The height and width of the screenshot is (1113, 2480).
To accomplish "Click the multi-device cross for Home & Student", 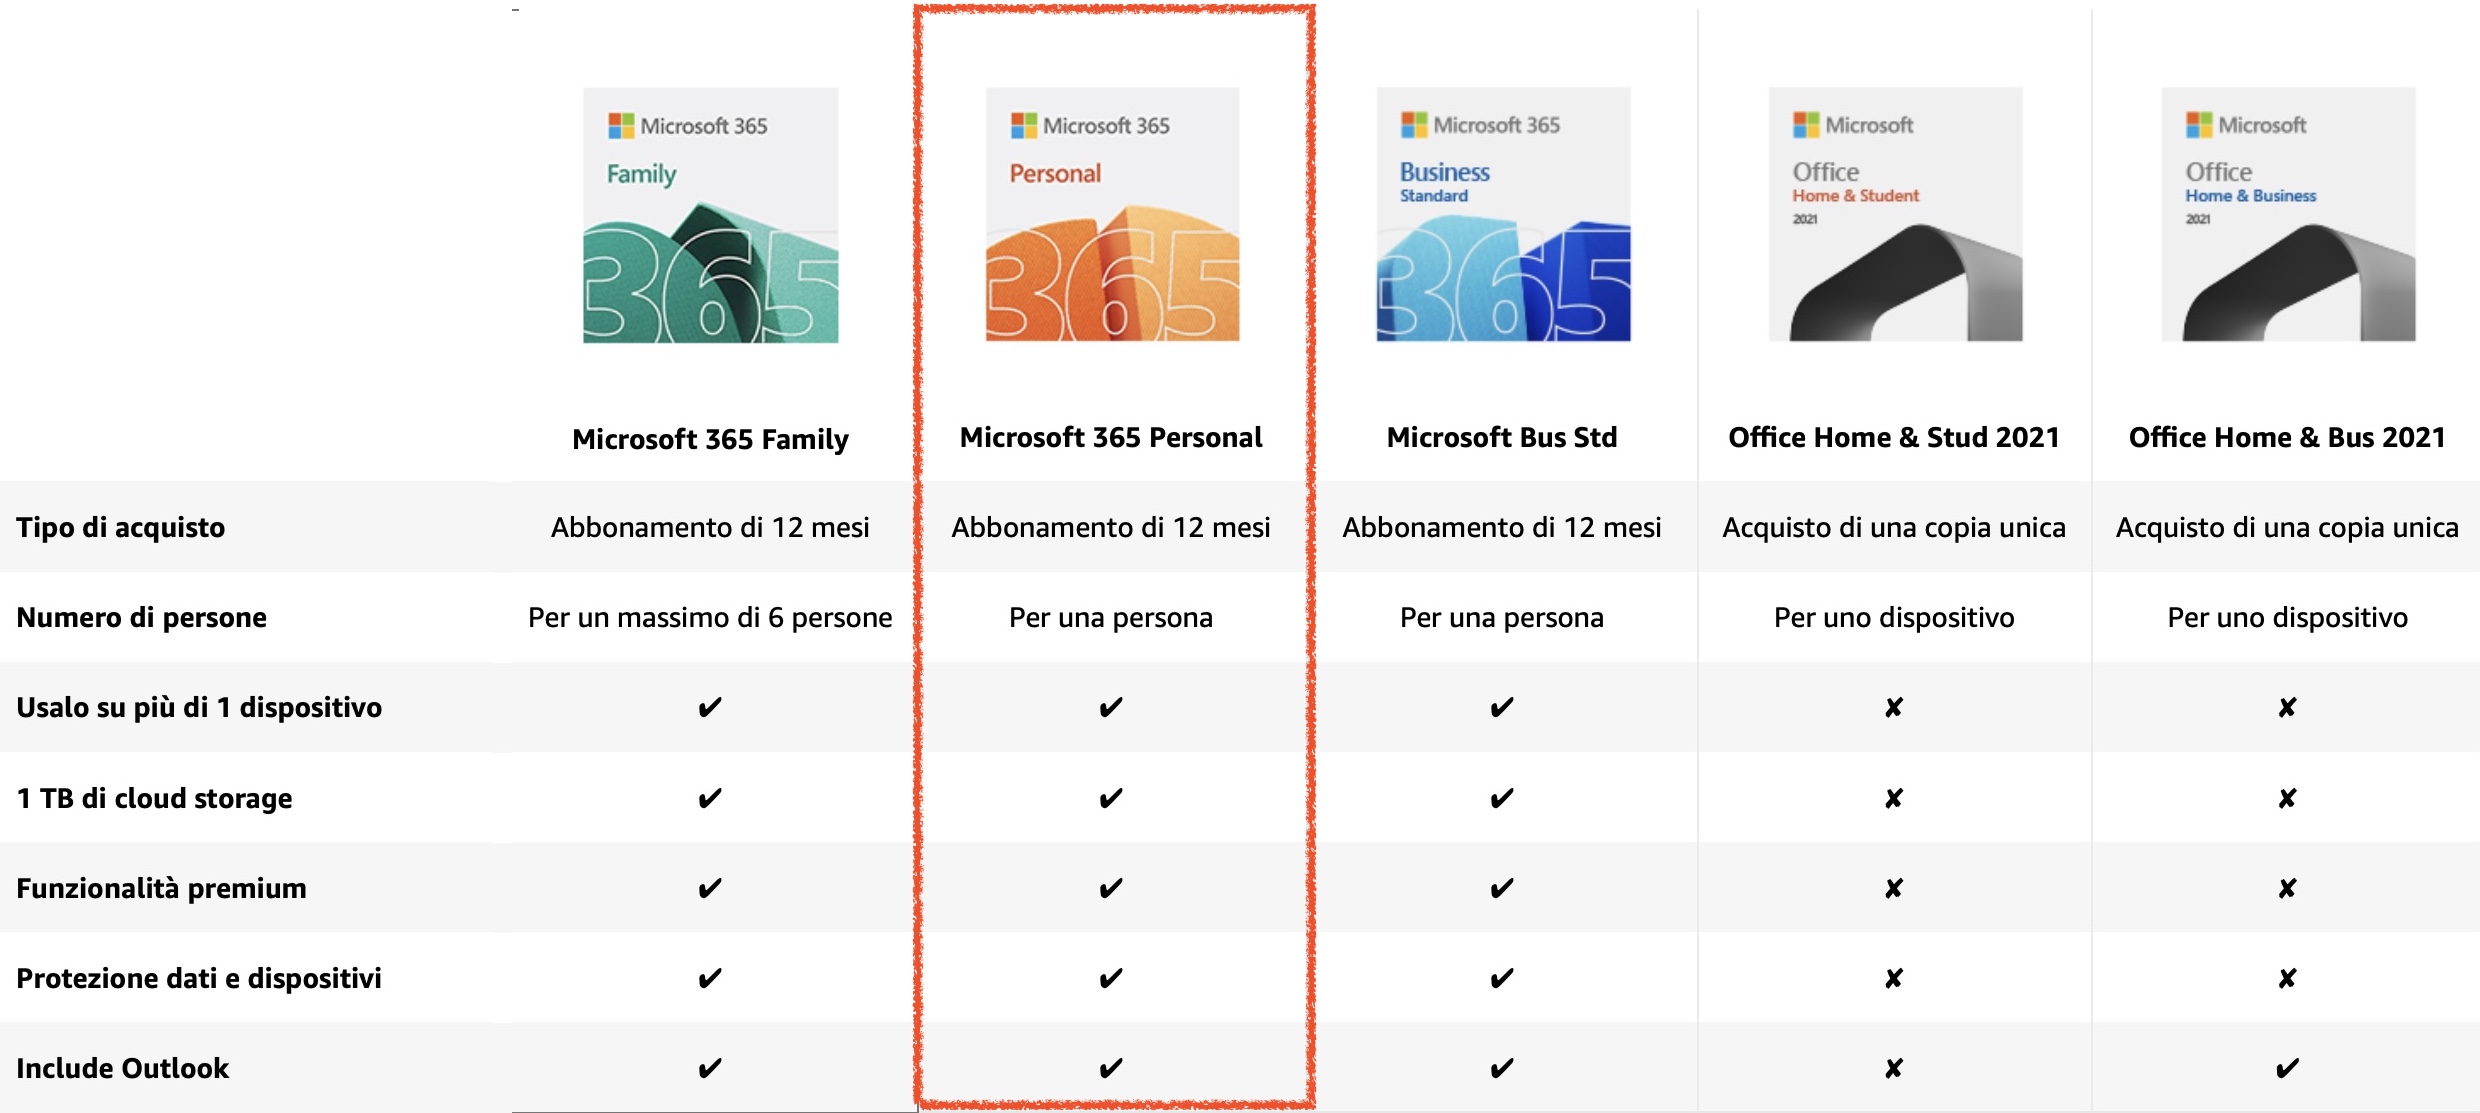I will click(x=1894, y=708).
